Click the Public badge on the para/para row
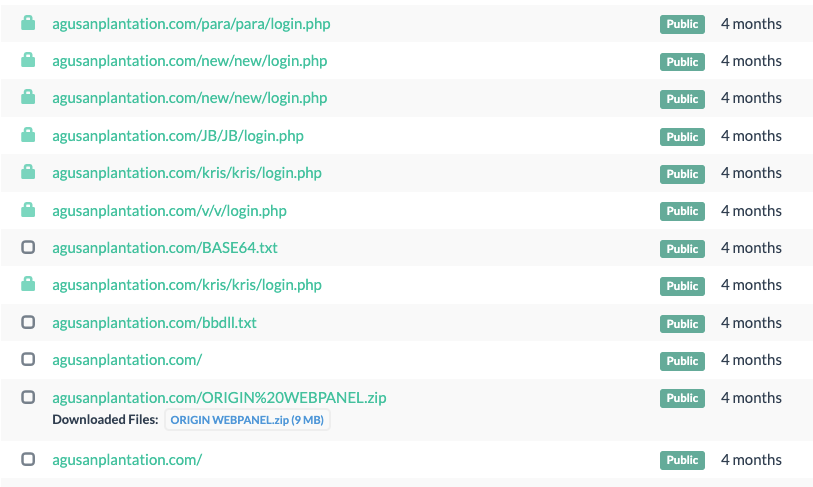The image size is (813, 487). pos(682,24)
